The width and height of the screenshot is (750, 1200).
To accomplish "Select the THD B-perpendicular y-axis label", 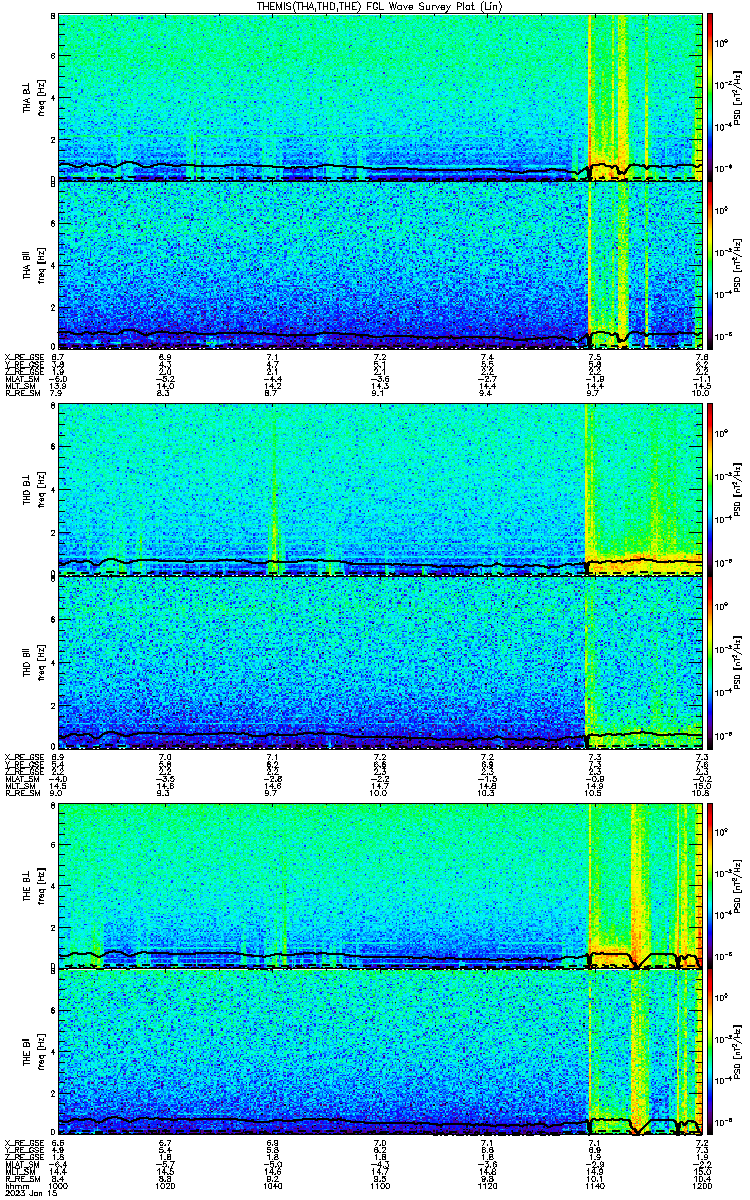I will point(27,490).
